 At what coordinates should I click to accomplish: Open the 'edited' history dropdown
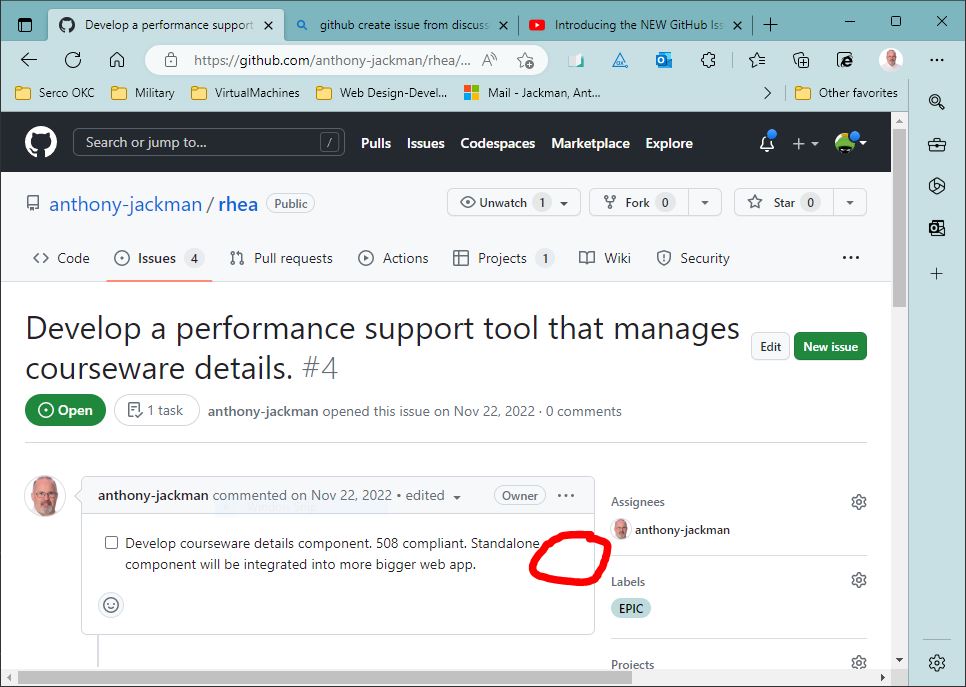coord(457,495)
